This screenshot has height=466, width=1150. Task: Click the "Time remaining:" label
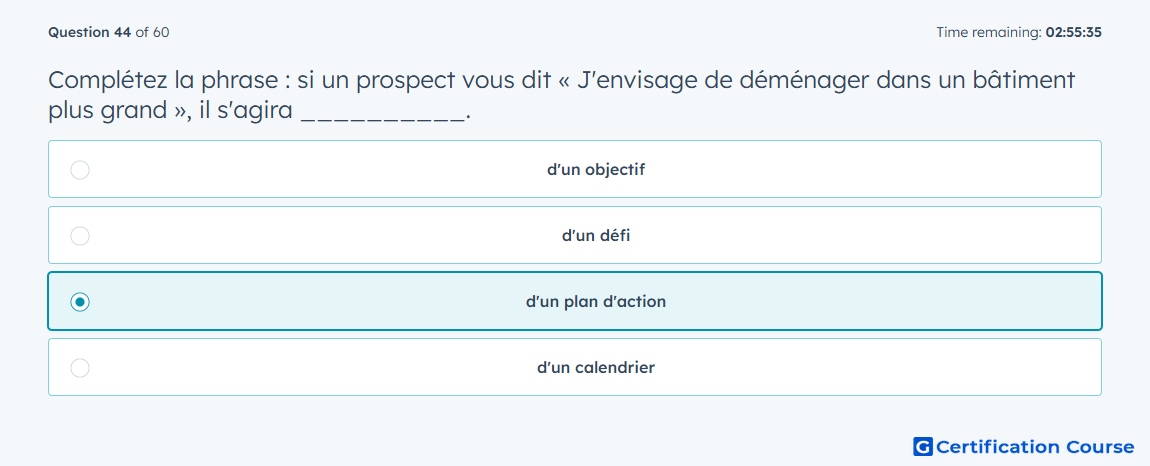pyautogui.click(x=989, y=32)
